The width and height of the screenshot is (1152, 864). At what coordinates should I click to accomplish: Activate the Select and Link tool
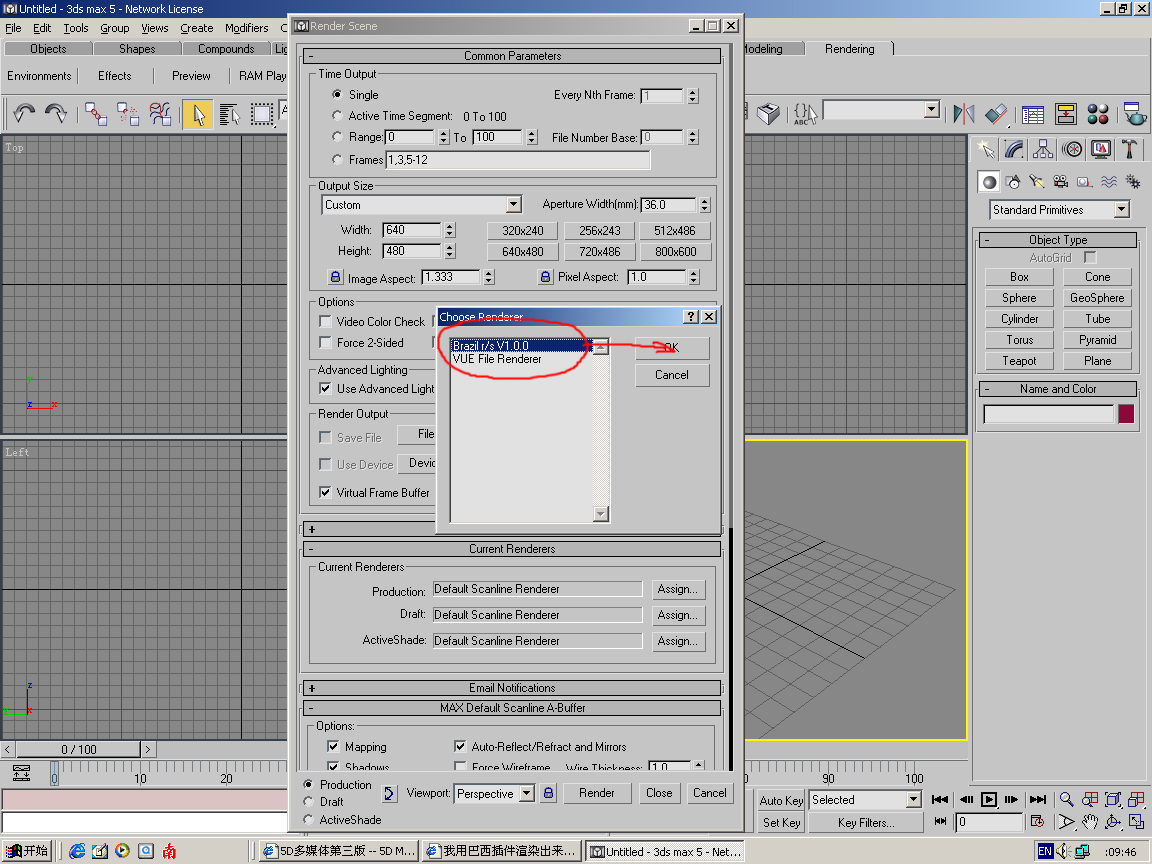(96, 114)
